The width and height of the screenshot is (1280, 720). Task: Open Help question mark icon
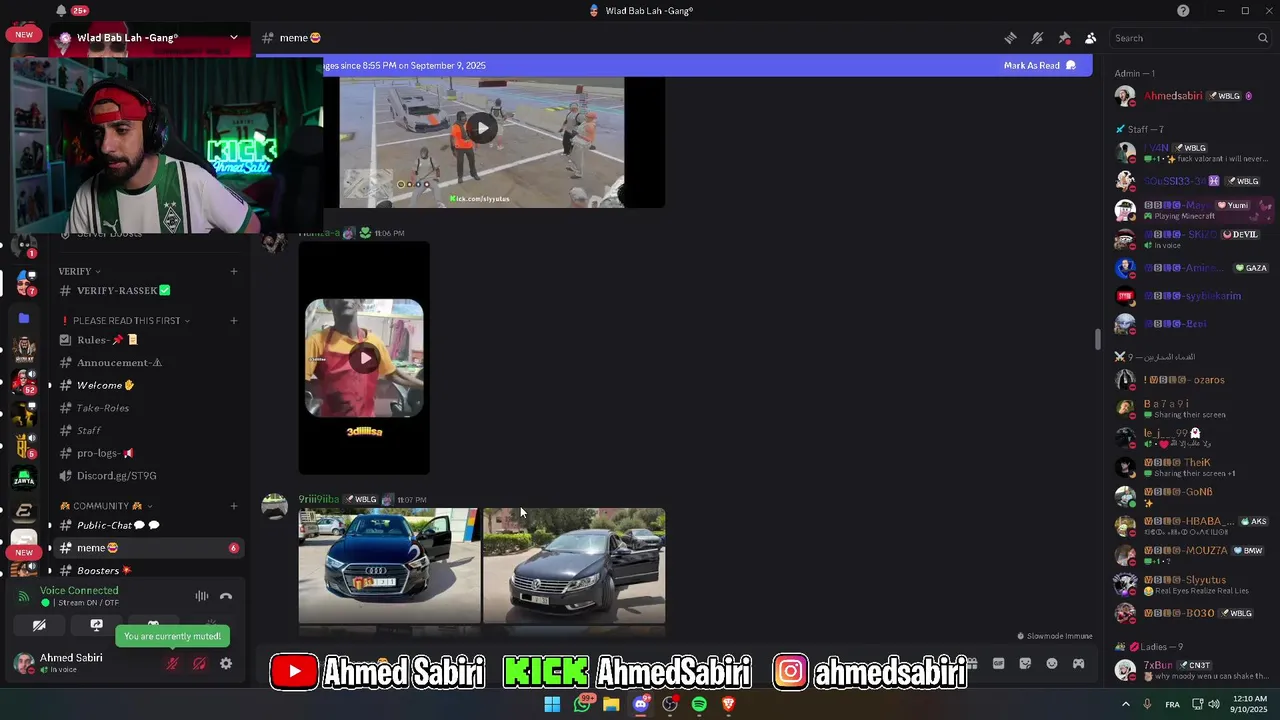point(1183,10)
